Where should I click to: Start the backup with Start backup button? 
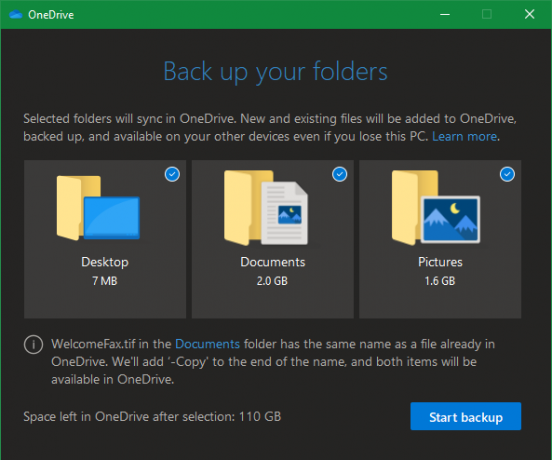[x=465, y=416]
